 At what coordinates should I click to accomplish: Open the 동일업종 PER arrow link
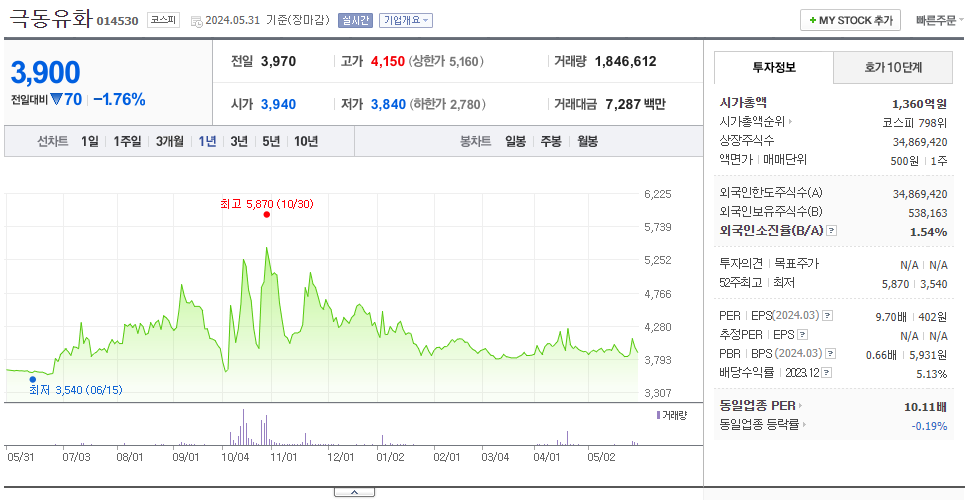click(761, 406)
